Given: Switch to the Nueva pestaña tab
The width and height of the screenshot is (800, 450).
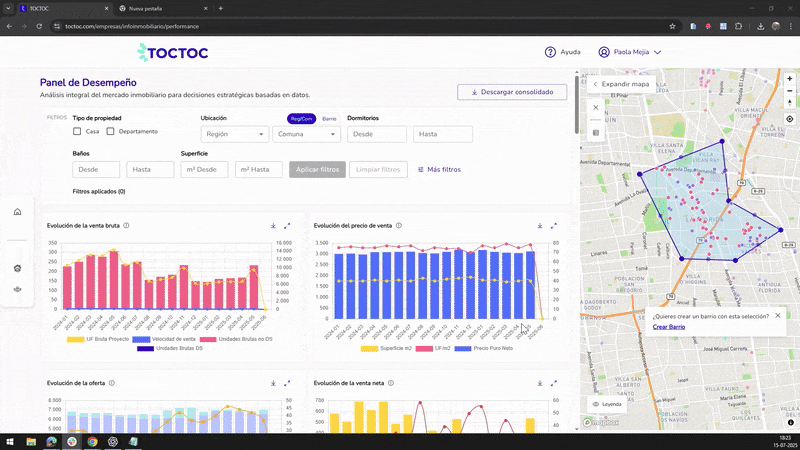Looking at the screenshot, I should pyautogui.click(x=162, y=9).
